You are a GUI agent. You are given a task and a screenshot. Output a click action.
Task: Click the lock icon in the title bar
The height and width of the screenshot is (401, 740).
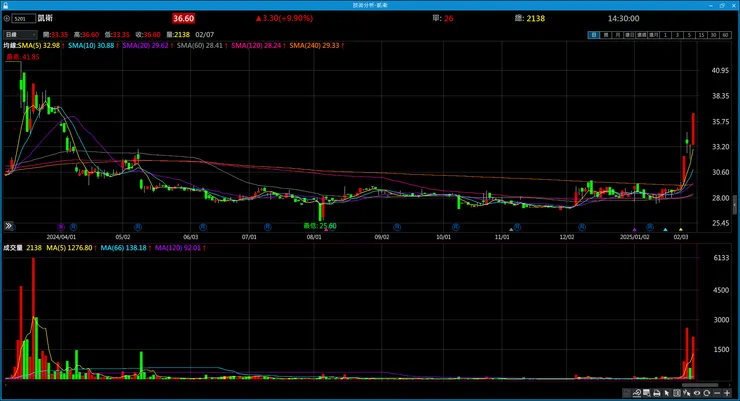[6, 5]
